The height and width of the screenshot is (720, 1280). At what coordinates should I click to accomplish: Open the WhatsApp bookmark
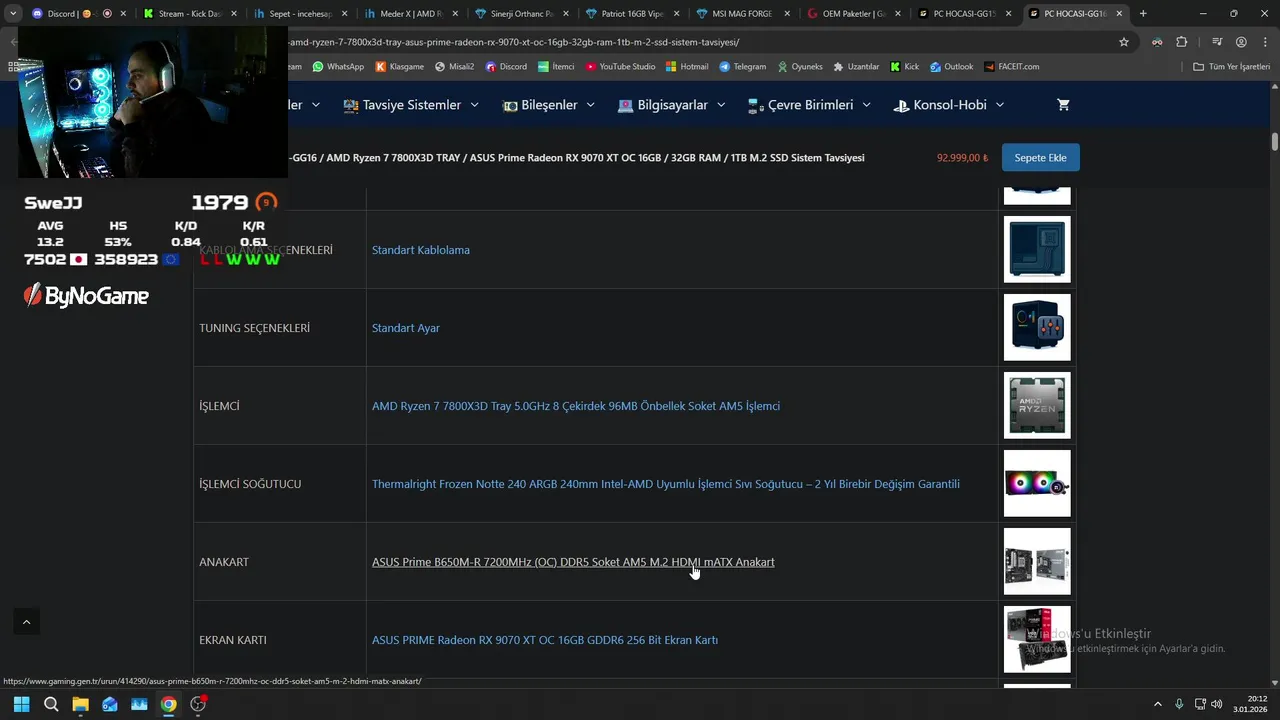point(338,67)
